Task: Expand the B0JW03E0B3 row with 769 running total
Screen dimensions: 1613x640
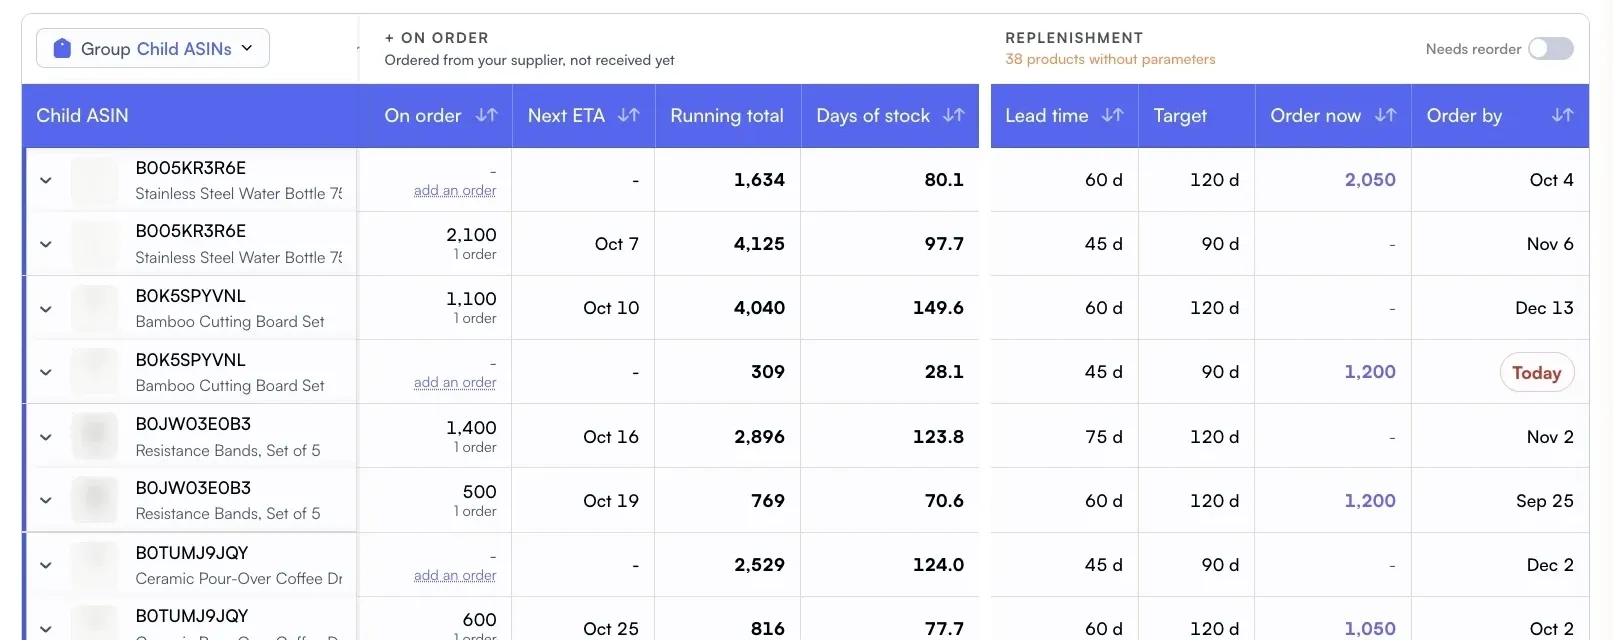Action: tap(46, 501)
